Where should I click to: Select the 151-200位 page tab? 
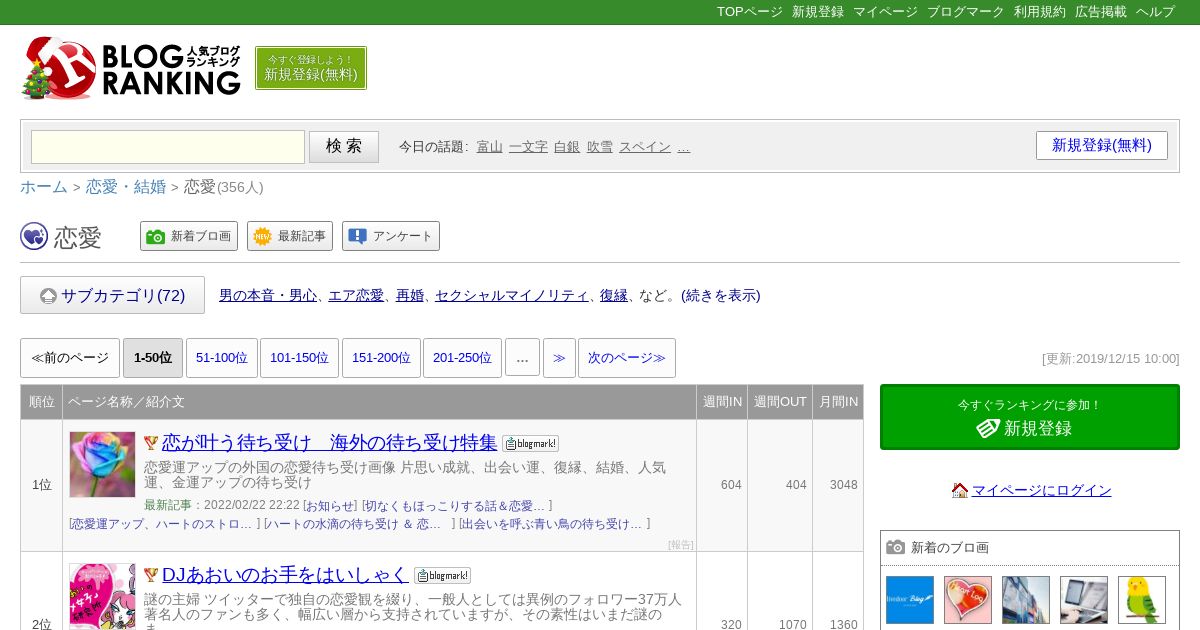(381, 358)
